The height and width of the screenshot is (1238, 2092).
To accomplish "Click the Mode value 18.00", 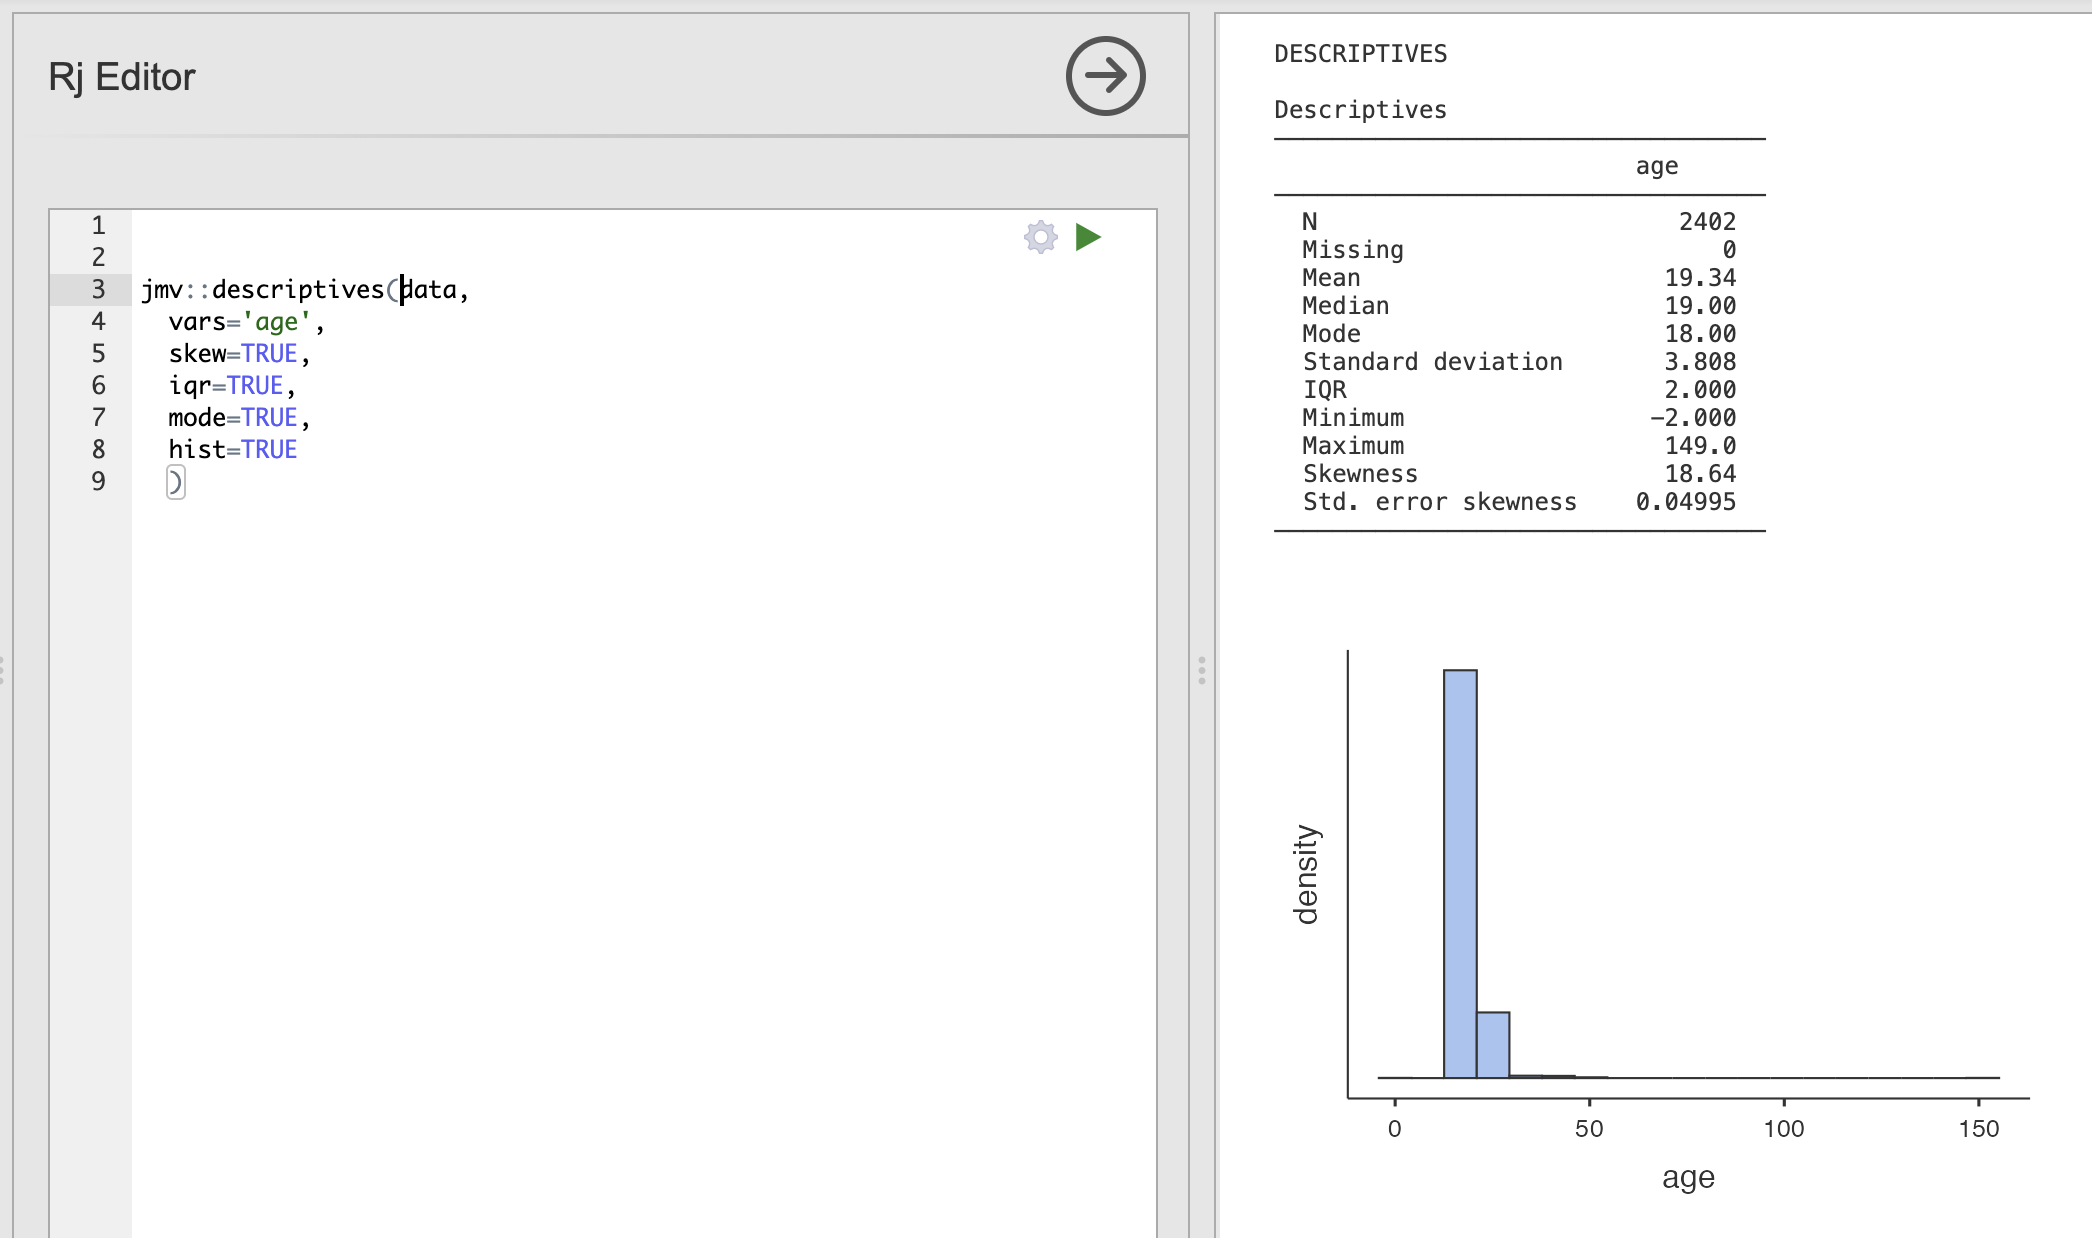I will [x=1700, y=334].
